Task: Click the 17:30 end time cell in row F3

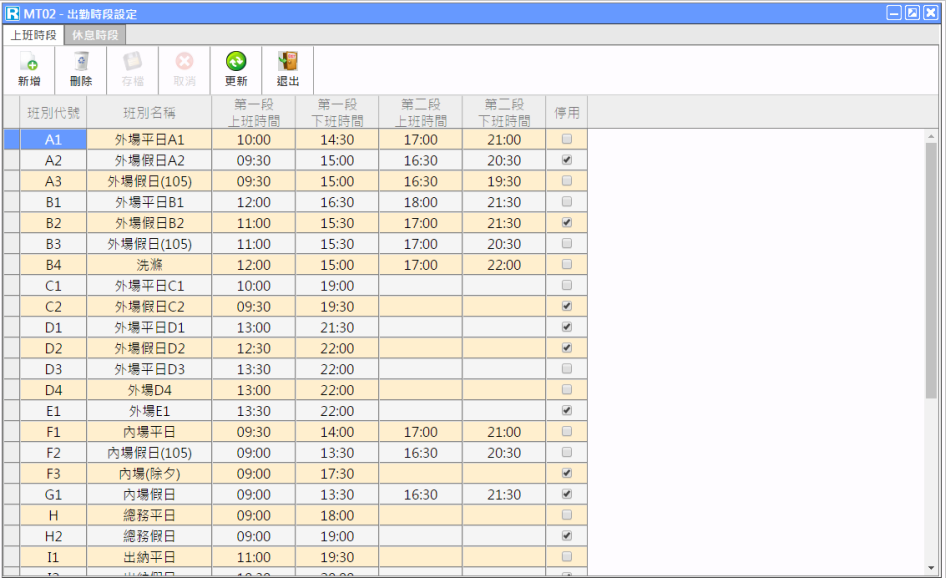Action: (x=337, y=474)
